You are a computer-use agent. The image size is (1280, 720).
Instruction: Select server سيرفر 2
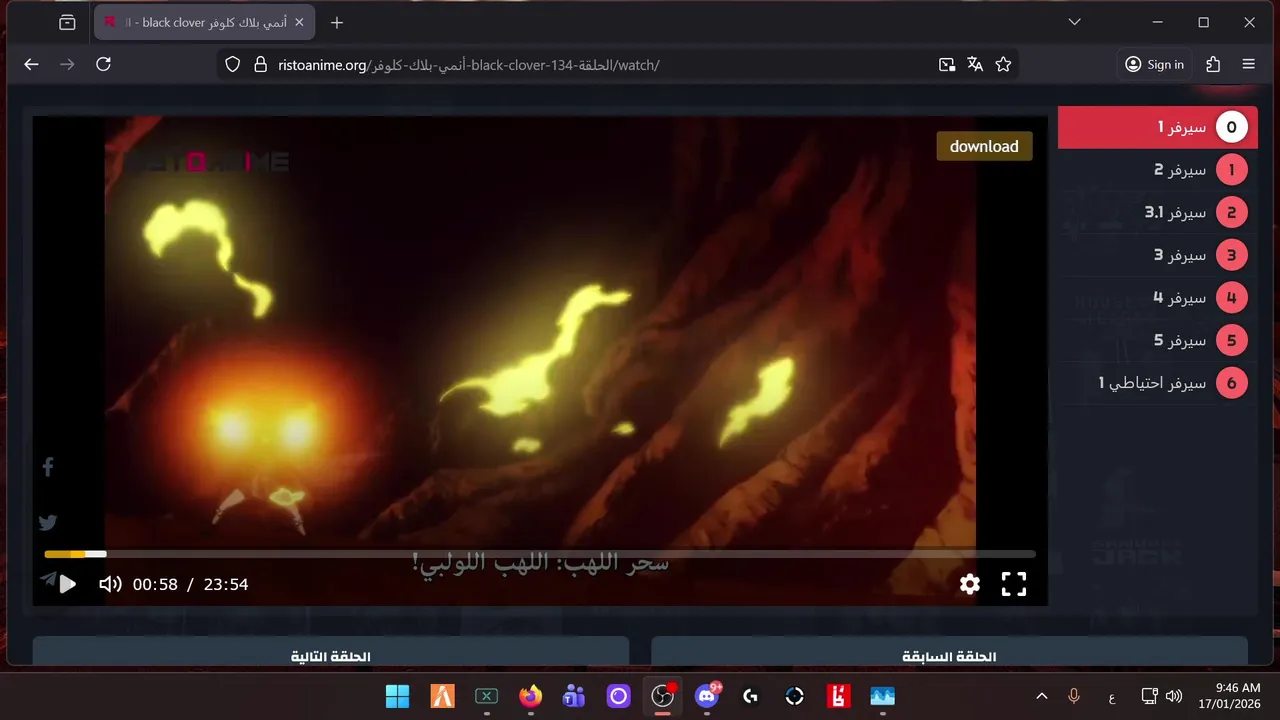(1158, 170)
